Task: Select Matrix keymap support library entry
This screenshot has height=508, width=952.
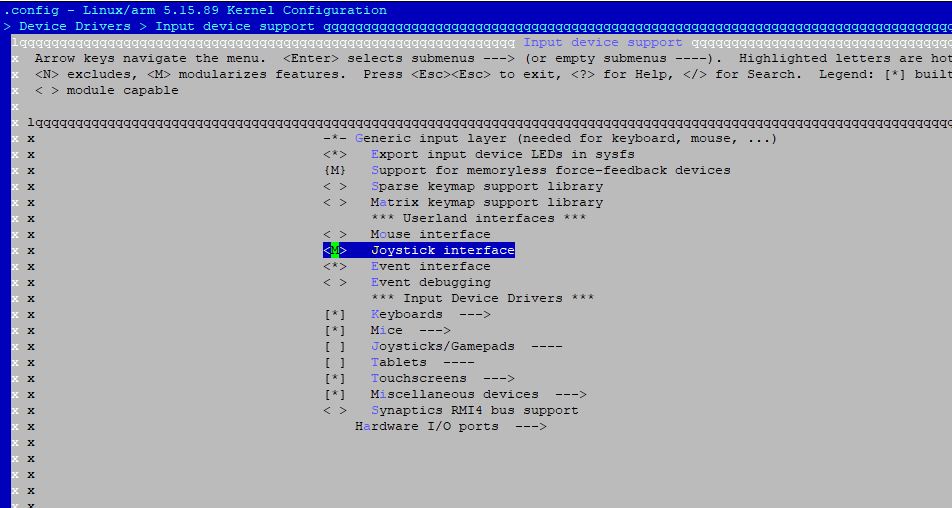Action: (x=486, y=202)
